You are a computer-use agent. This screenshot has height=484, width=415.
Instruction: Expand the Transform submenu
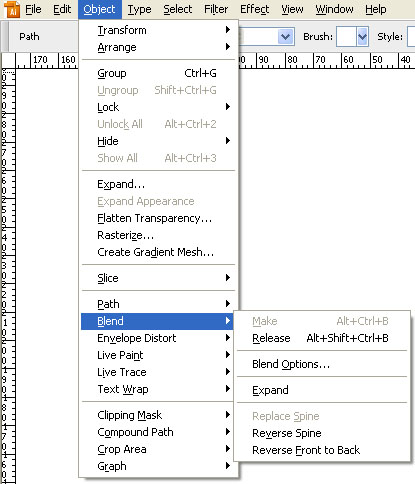[x=158, y=30]
